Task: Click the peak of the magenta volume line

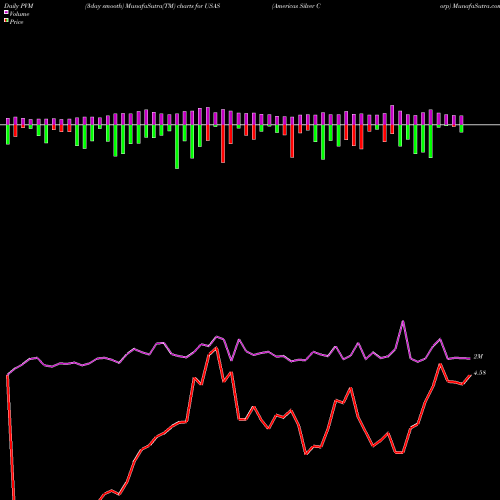Action: point(403,321)
